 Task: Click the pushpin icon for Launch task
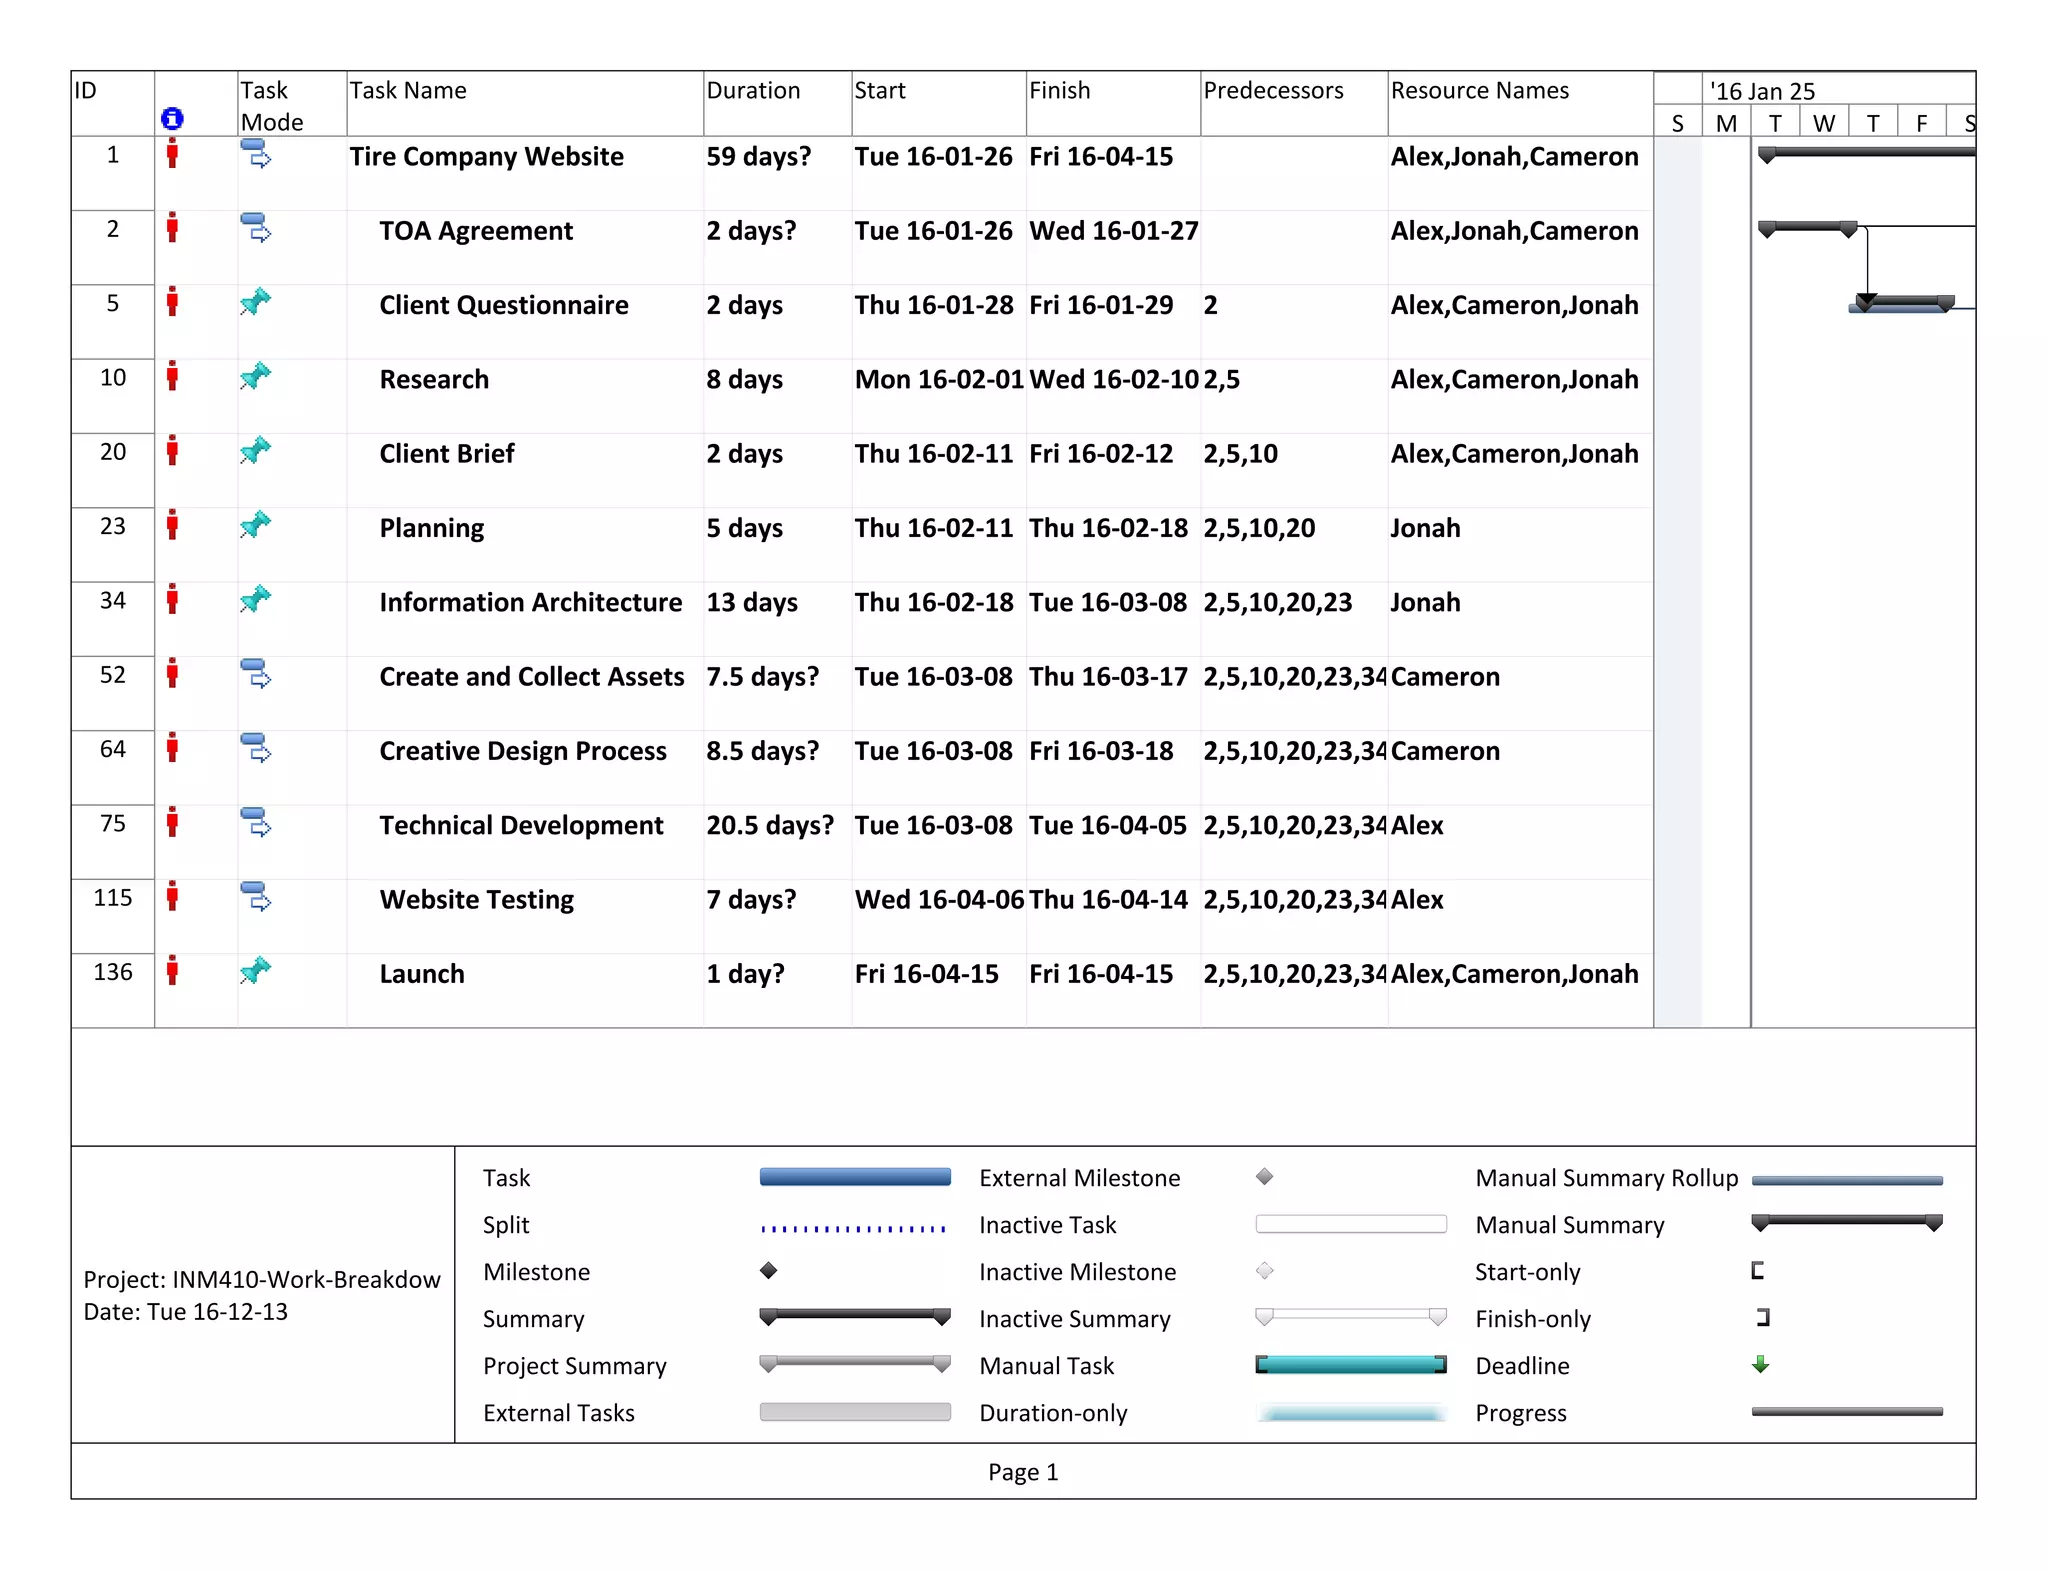256,970
